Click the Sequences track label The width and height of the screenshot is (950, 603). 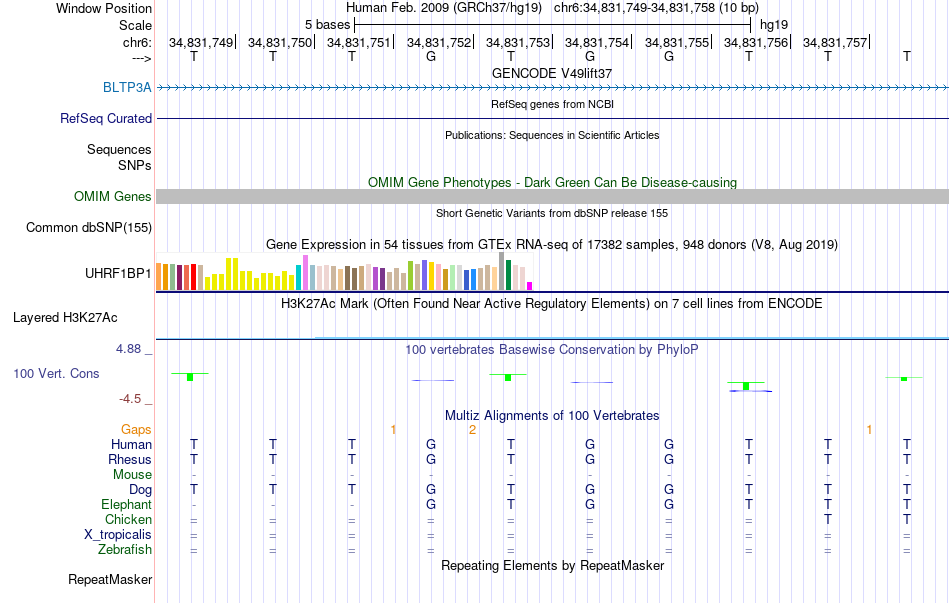119,149
